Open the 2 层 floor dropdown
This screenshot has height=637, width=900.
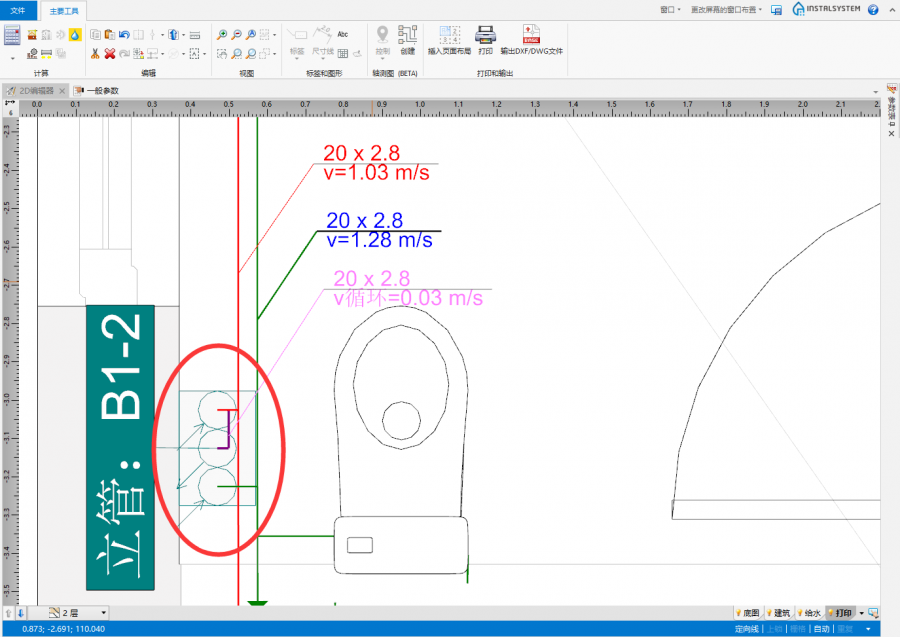coord(104,613)
